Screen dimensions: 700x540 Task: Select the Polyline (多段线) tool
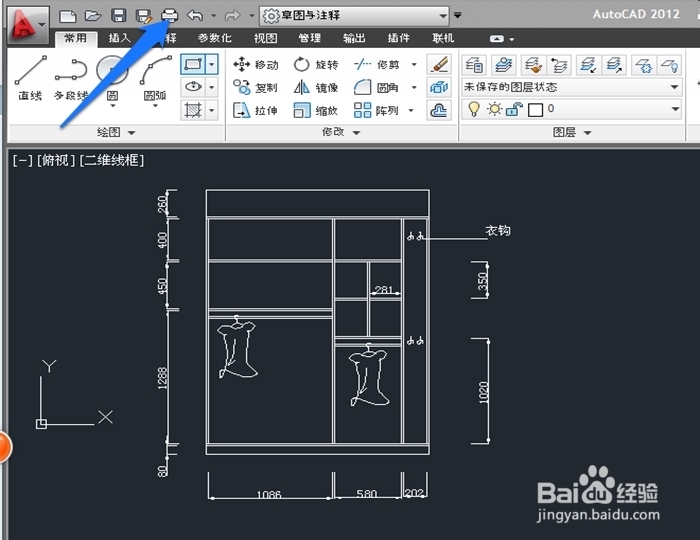[x=71, y=79]
